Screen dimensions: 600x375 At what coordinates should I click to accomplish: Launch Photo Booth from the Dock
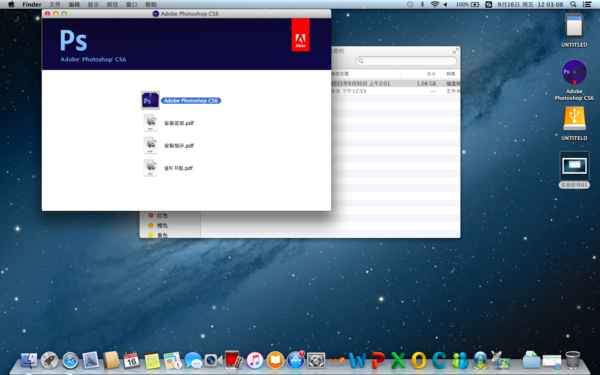pos(233,360)
